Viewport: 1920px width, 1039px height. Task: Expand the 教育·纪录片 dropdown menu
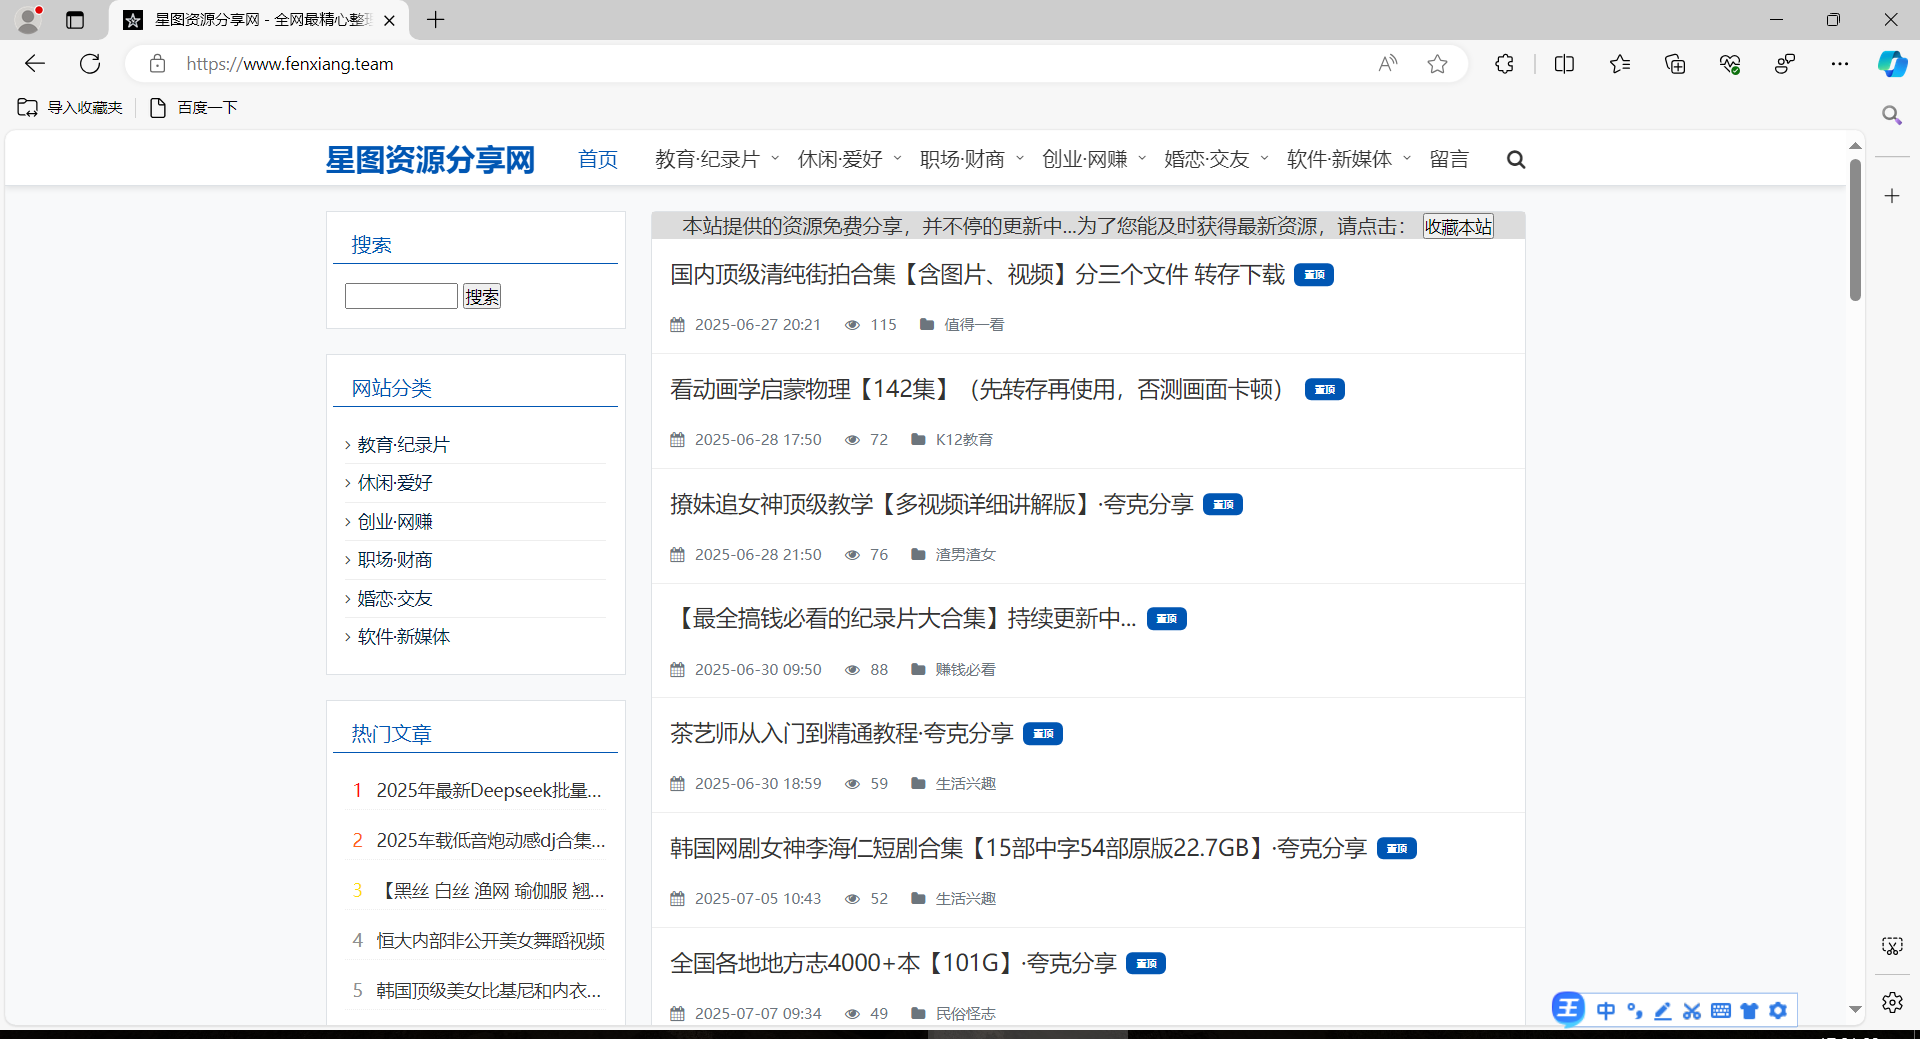pyautogui.click(x=714, y=159)
